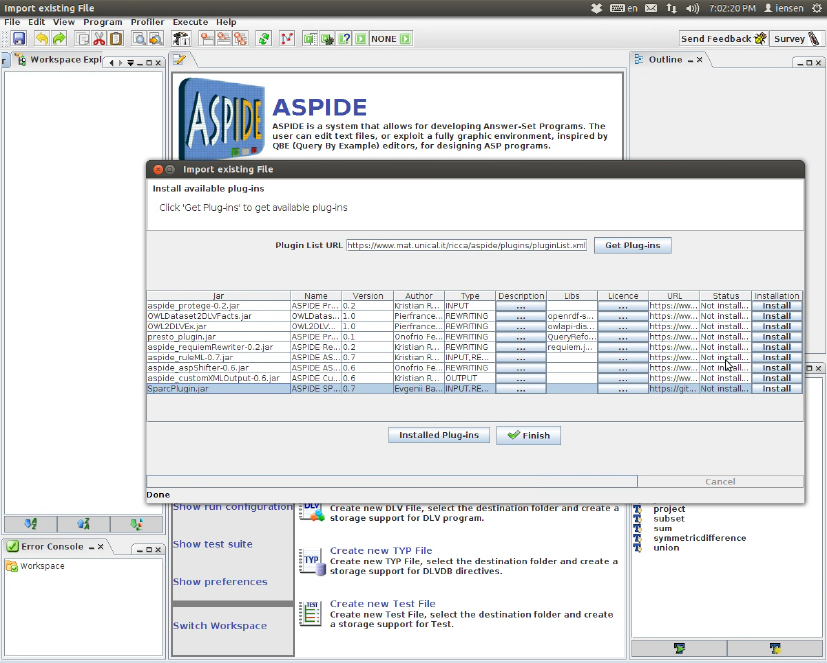Click the Plugin List URL input field
The height and width of the screenshot is (663, 827).
(467, 245)
